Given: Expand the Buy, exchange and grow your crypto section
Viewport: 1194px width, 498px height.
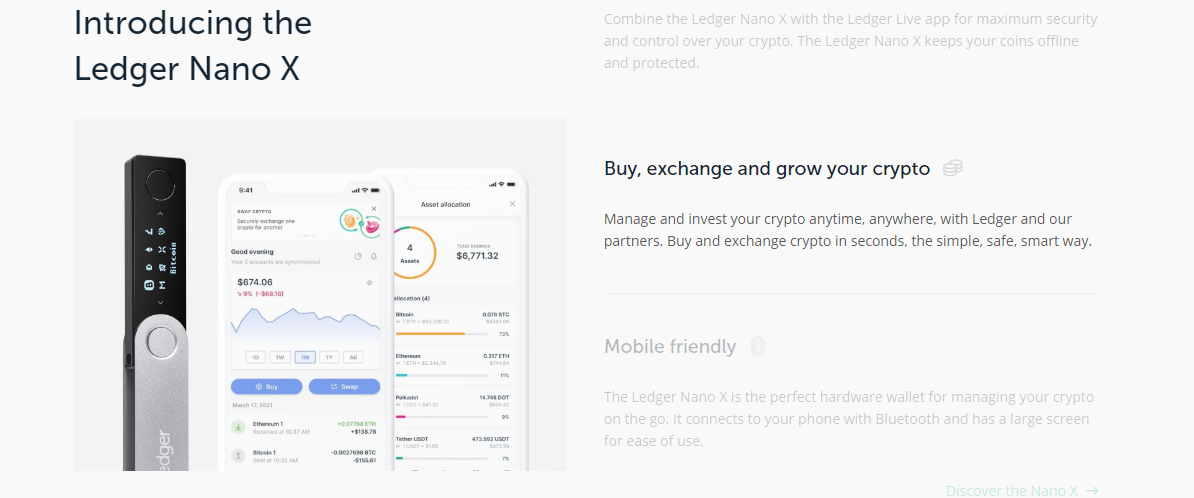Looking at the screenshot, I should pos(767,169).
